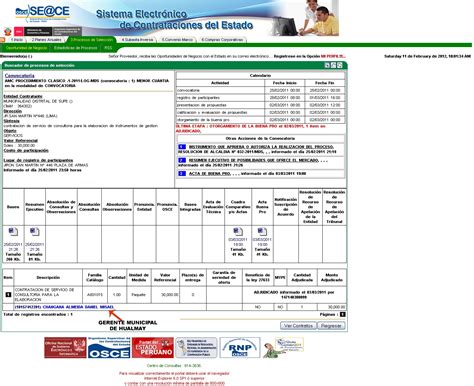
Task: Open the ACTA DE BUENA PRO link
Action: (210, 174)
